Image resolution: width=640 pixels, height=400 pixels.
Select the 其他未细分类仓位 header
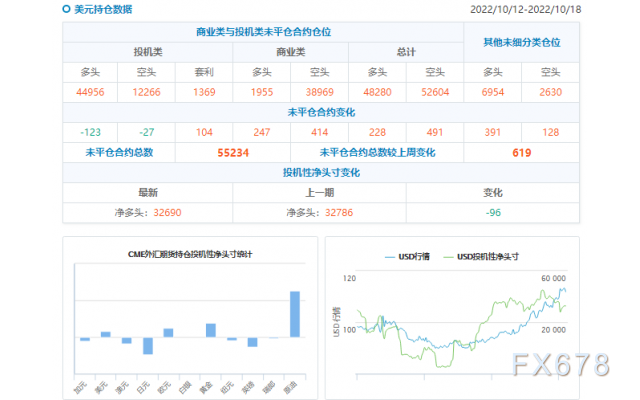(x=522, y=42)
